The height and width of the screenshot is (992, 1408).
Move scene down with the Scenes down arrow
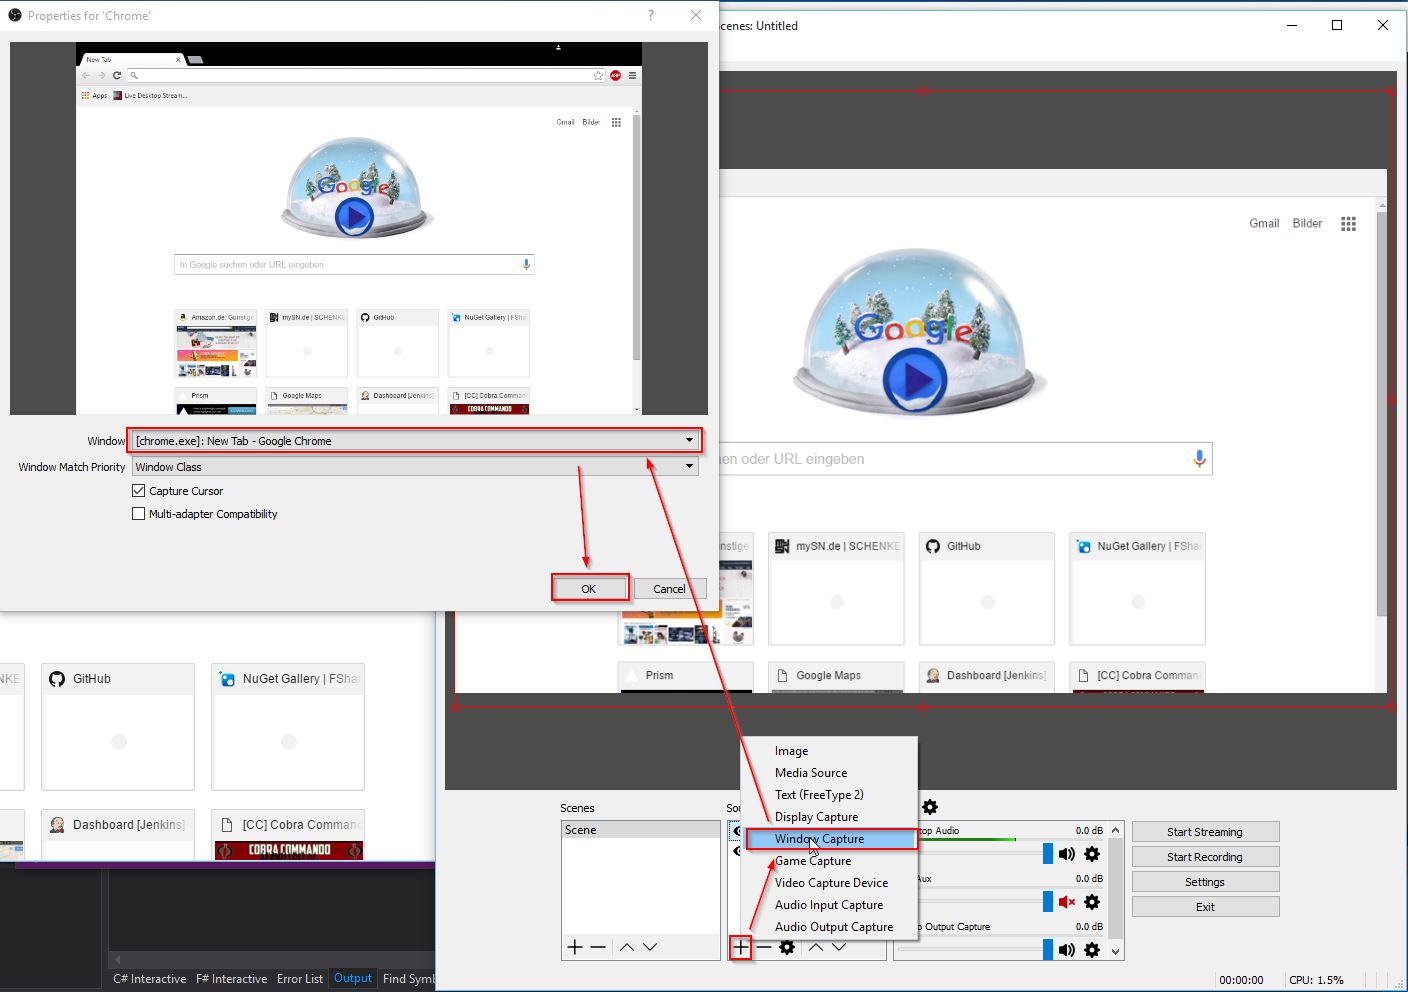click(650, 947)
